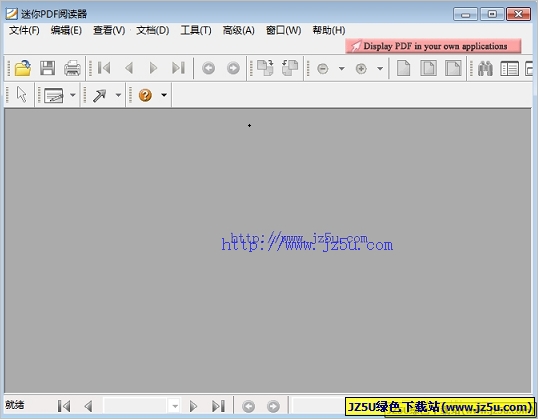The height and width of the screenshot is (419, 538).
Task: Pick the arrow drawing tool
Action: (x=100, y=95)
